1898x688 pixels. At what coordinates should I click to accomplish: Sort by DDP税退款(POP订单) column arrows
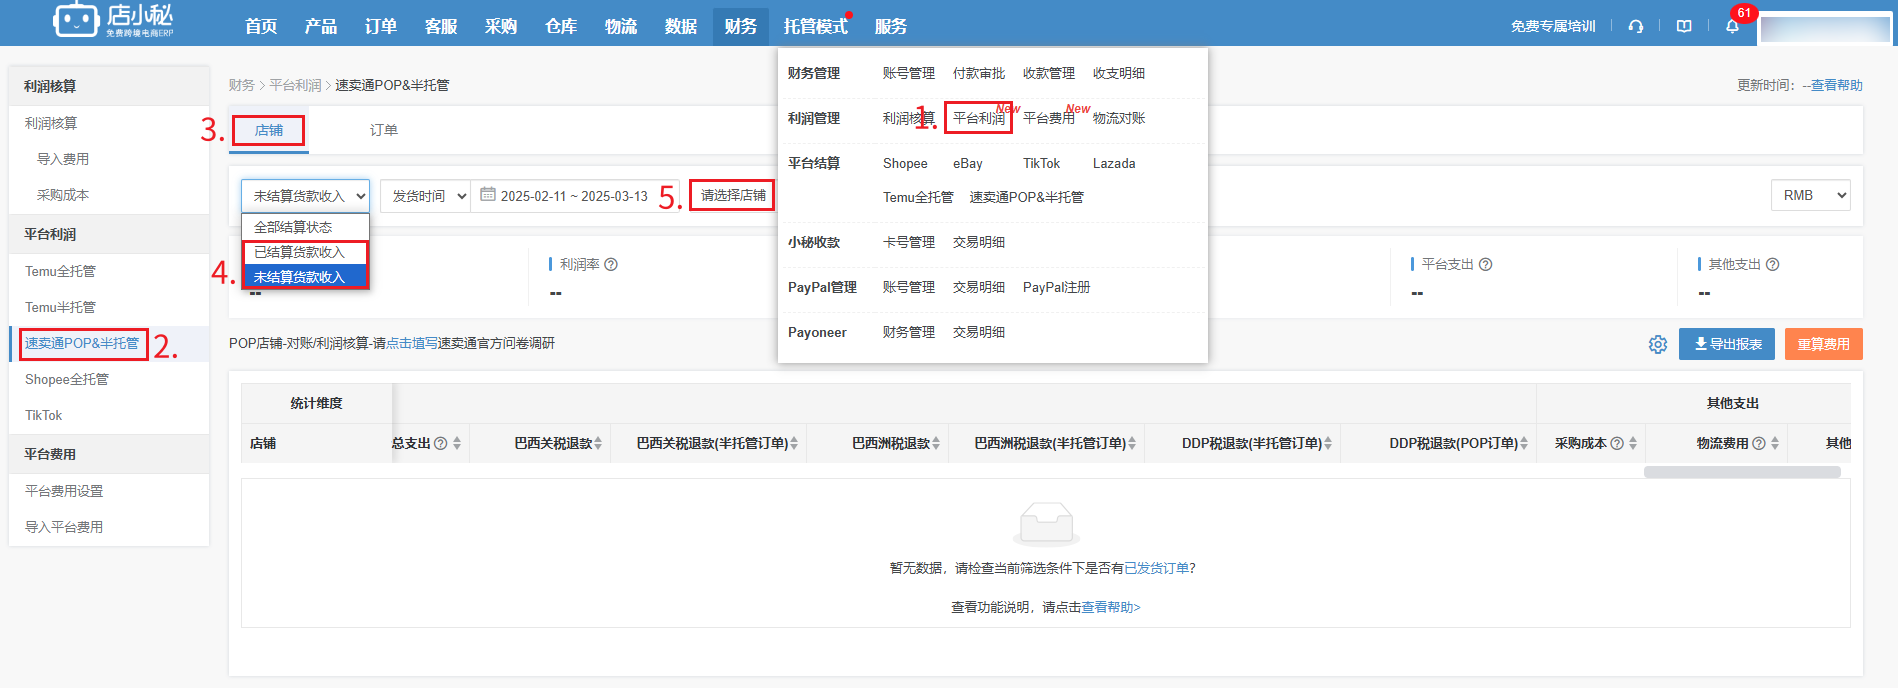[1524, 443]
